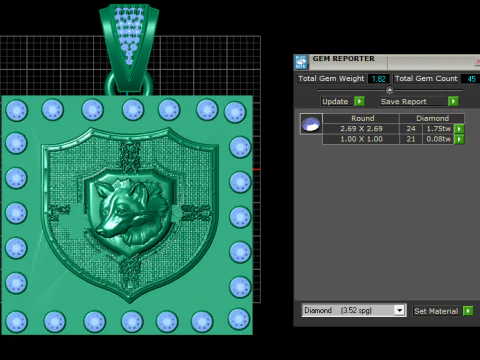Click the Set Material button
480x360 pixels.
pos(436,311)
